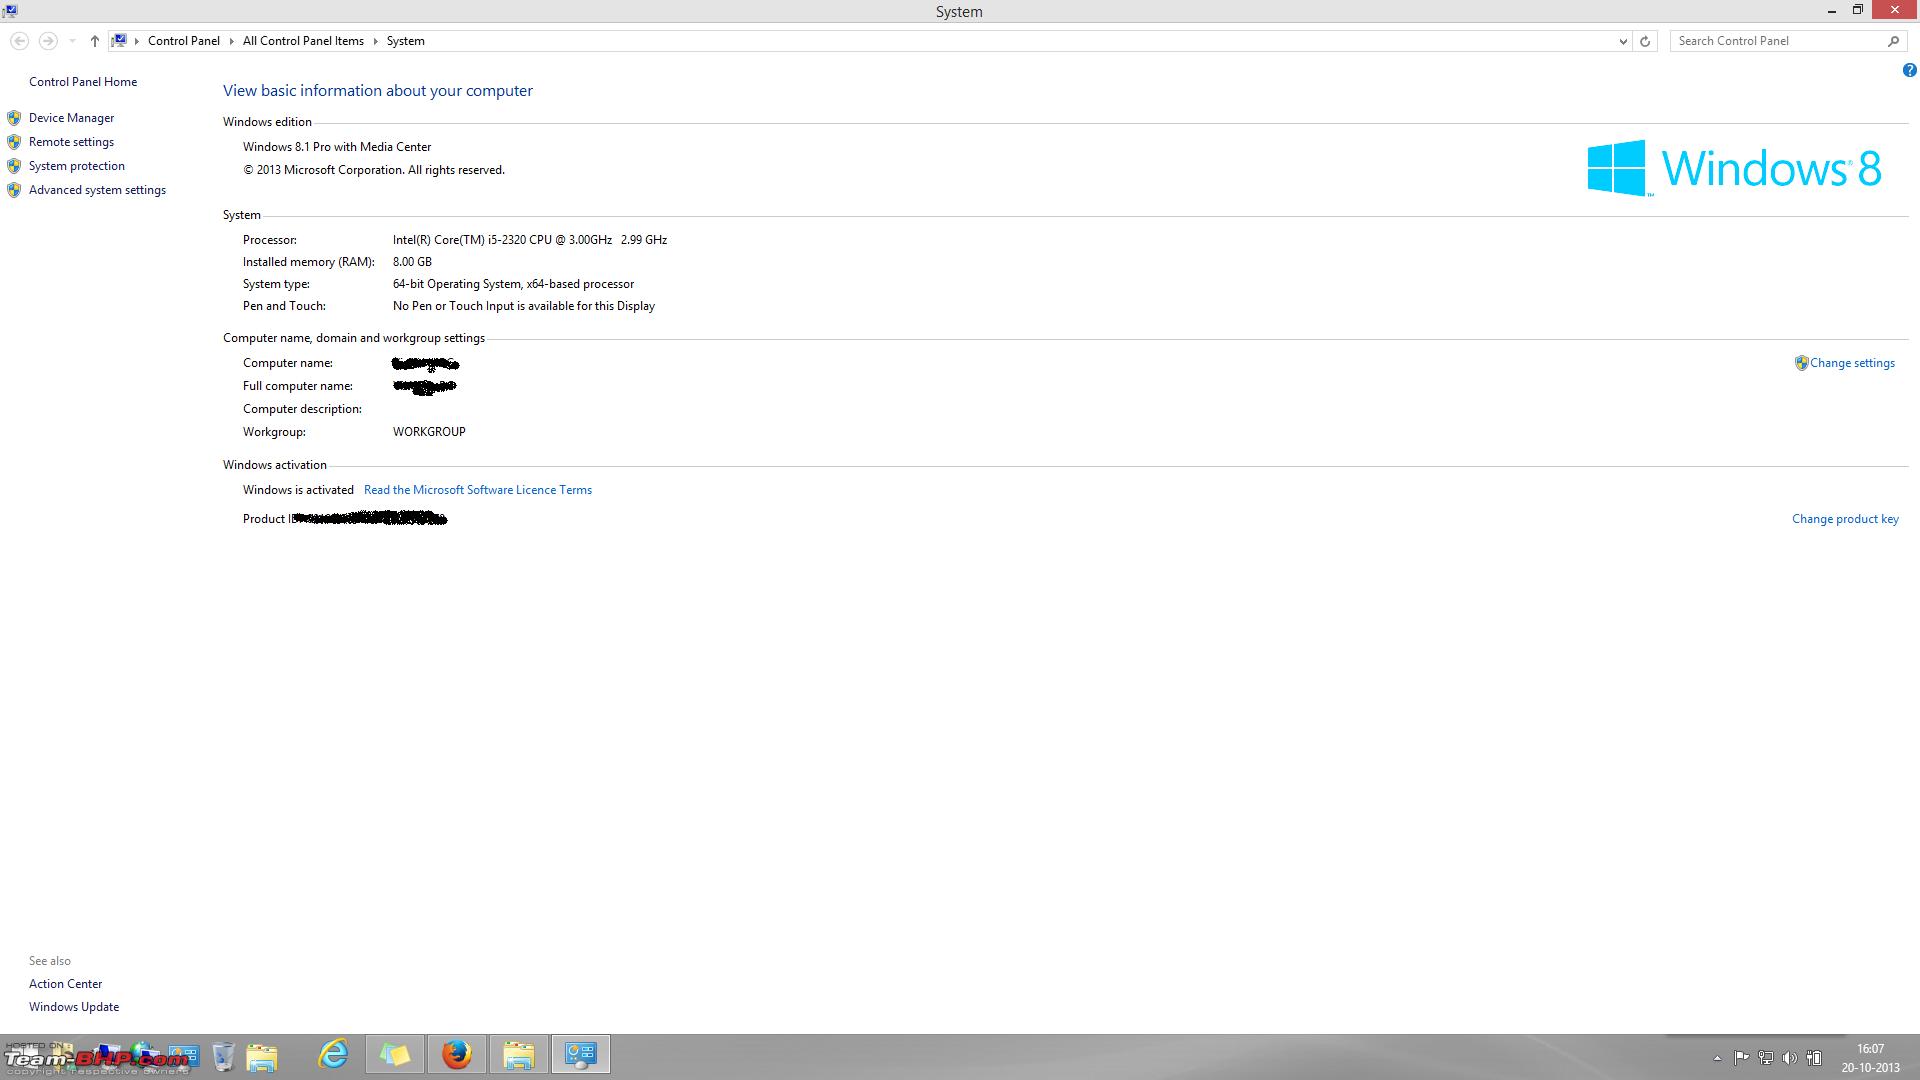Open the help question mark icon
This screenshot has width=1920, height=1080.
point(1909,70)
